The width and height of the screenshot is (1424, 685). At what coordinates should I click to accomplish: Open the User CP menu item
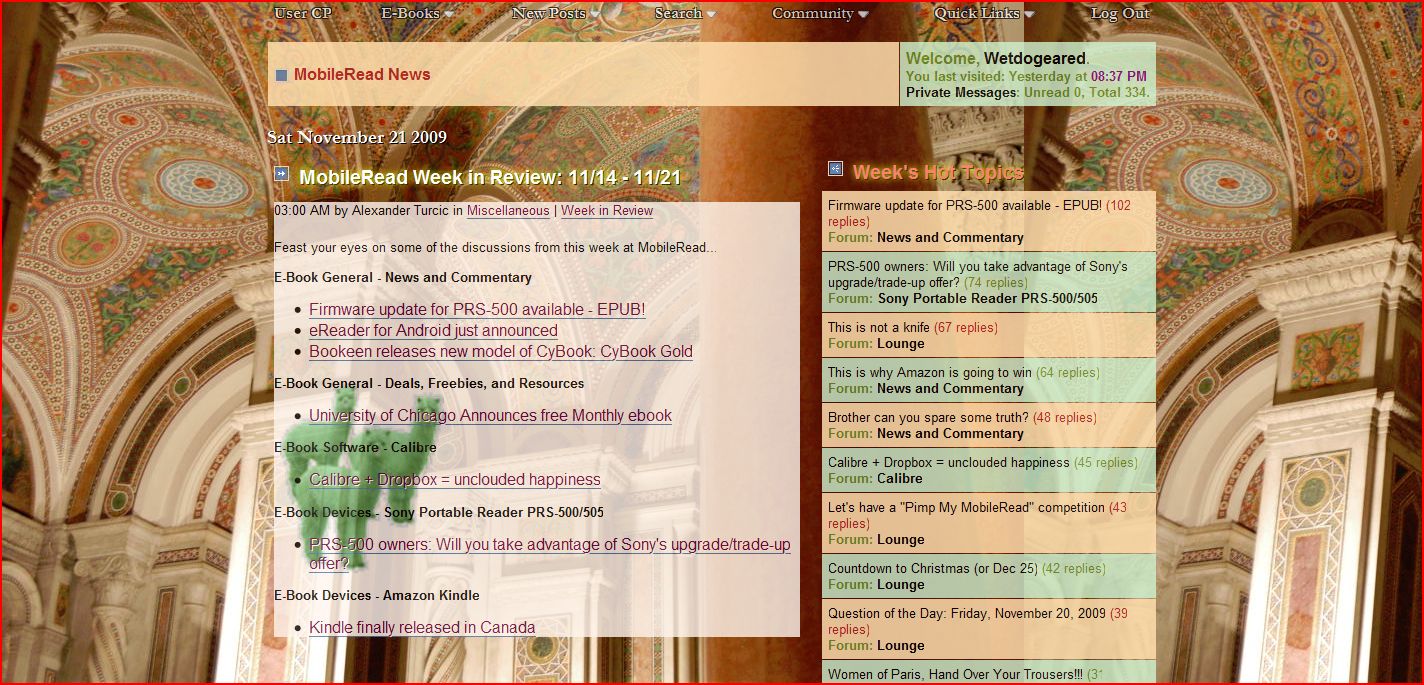(303, 14)
